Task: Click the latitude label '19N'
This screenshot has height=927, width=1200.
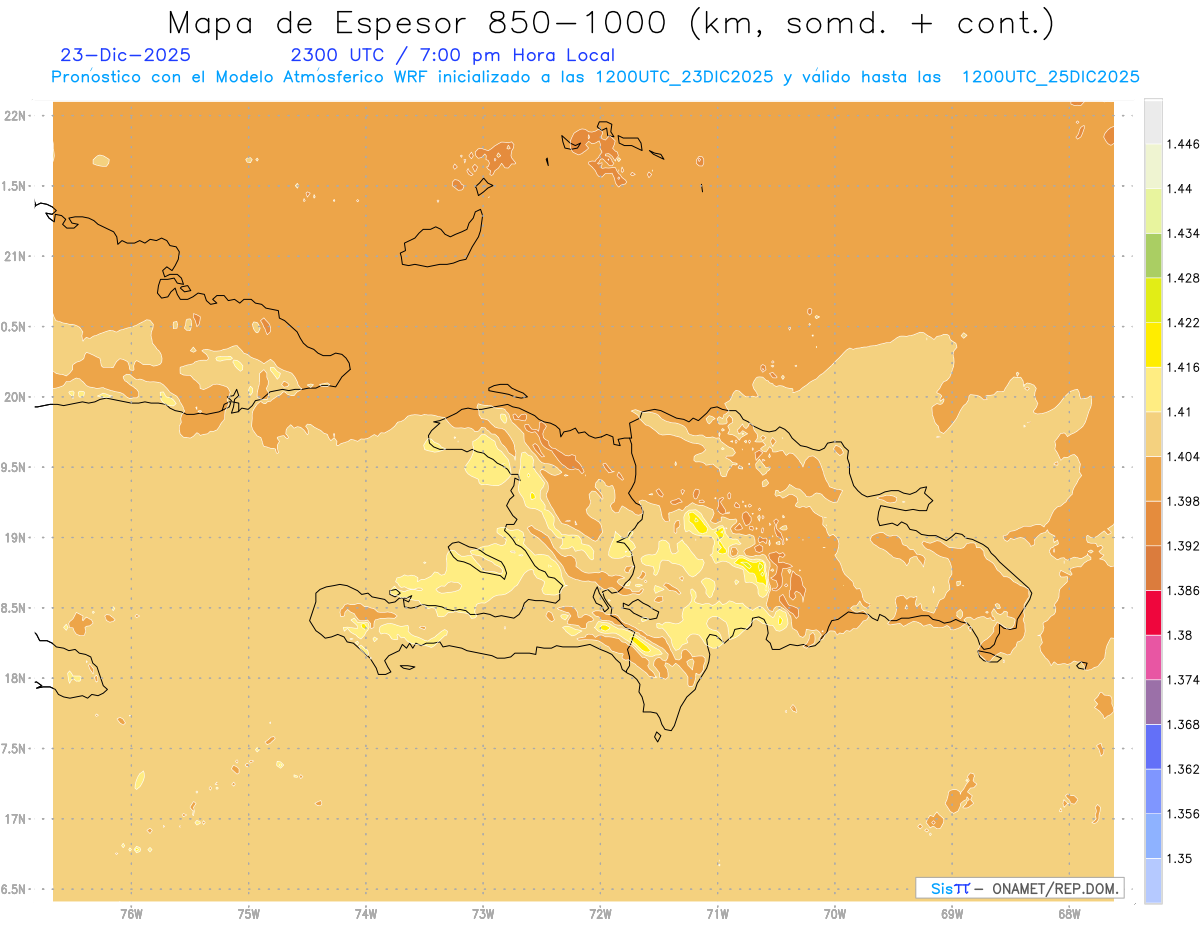Action: 15,537
